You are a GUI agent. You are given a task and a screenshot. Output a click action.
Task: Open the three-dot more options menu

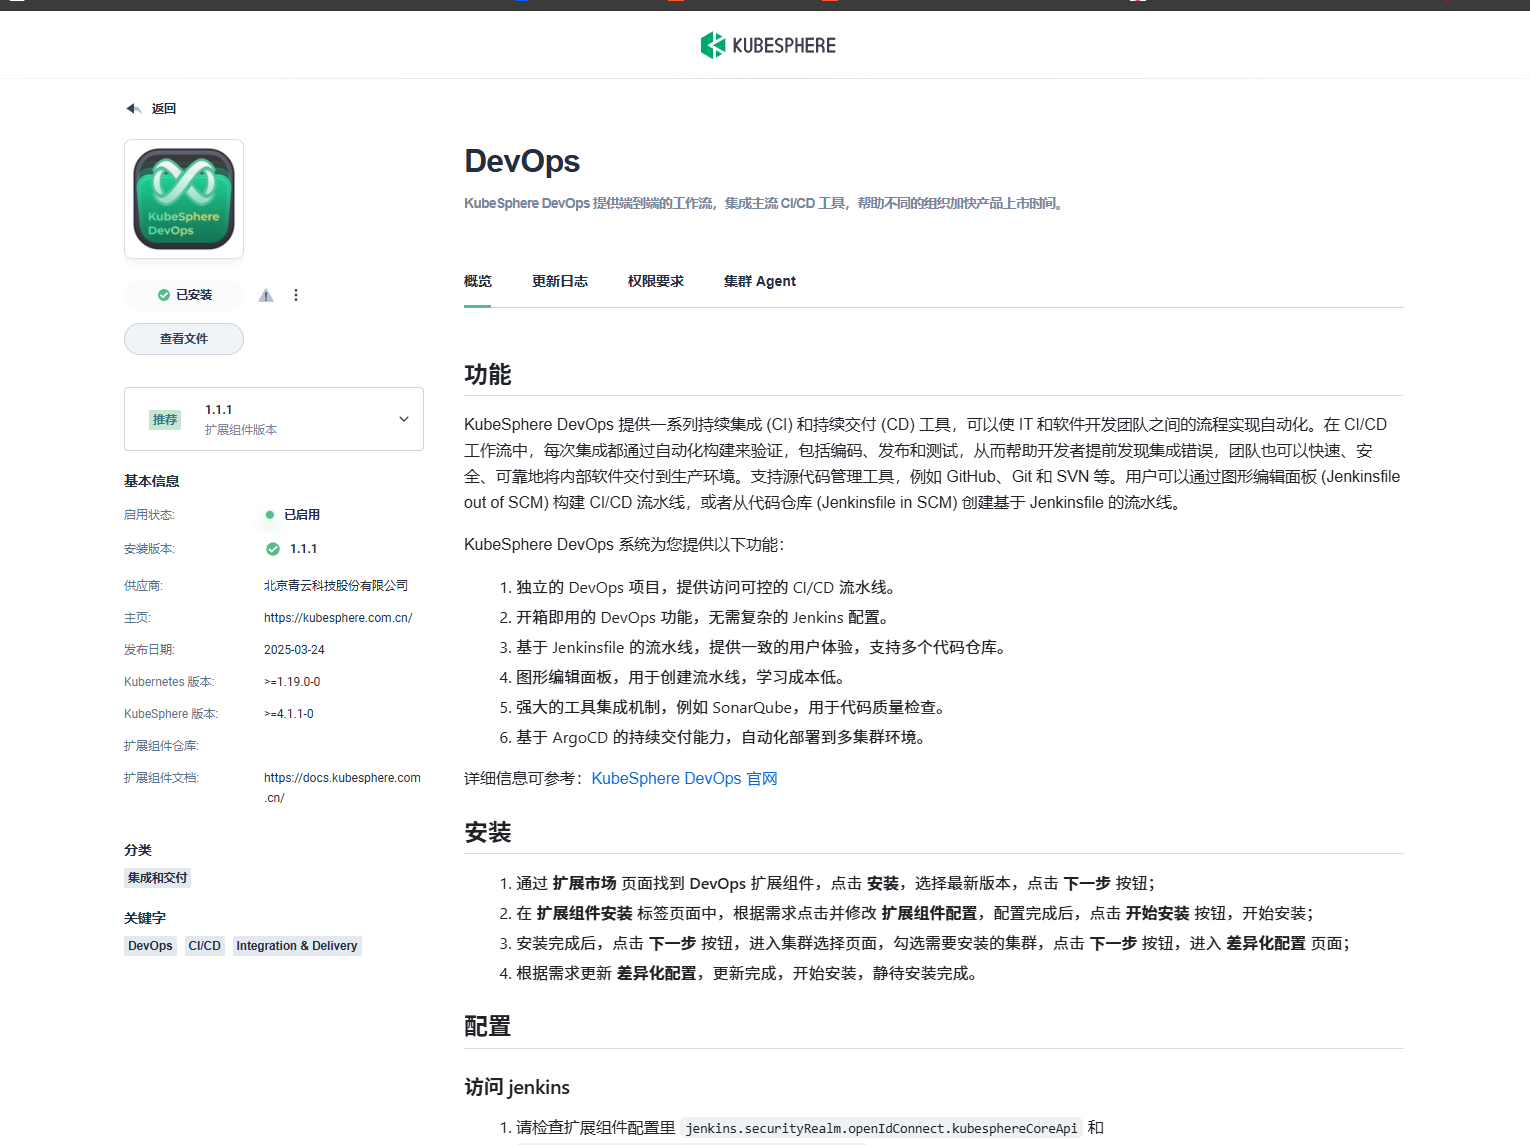coord(296,295)
